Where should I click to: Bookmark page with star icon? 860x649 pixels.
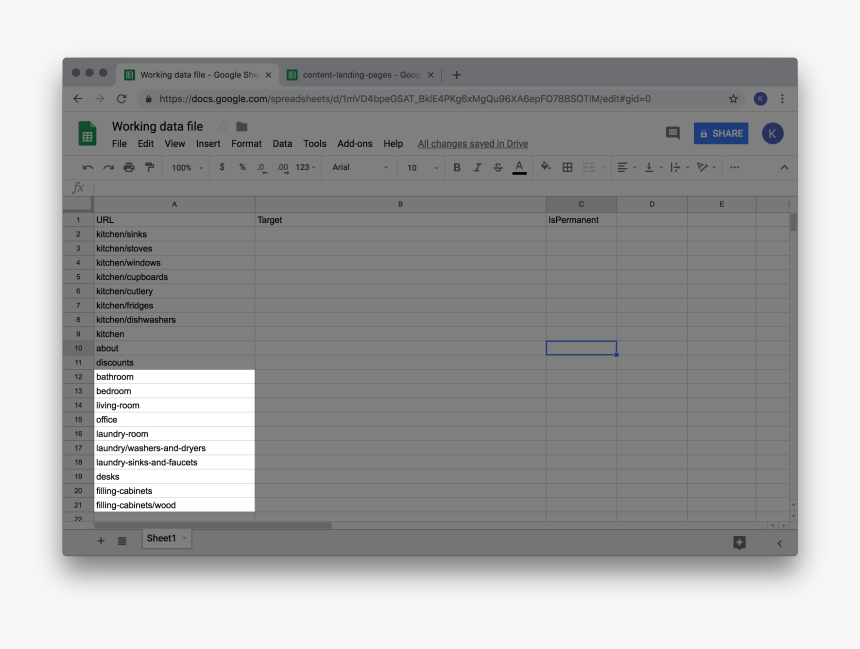click(x=733, y=99)
